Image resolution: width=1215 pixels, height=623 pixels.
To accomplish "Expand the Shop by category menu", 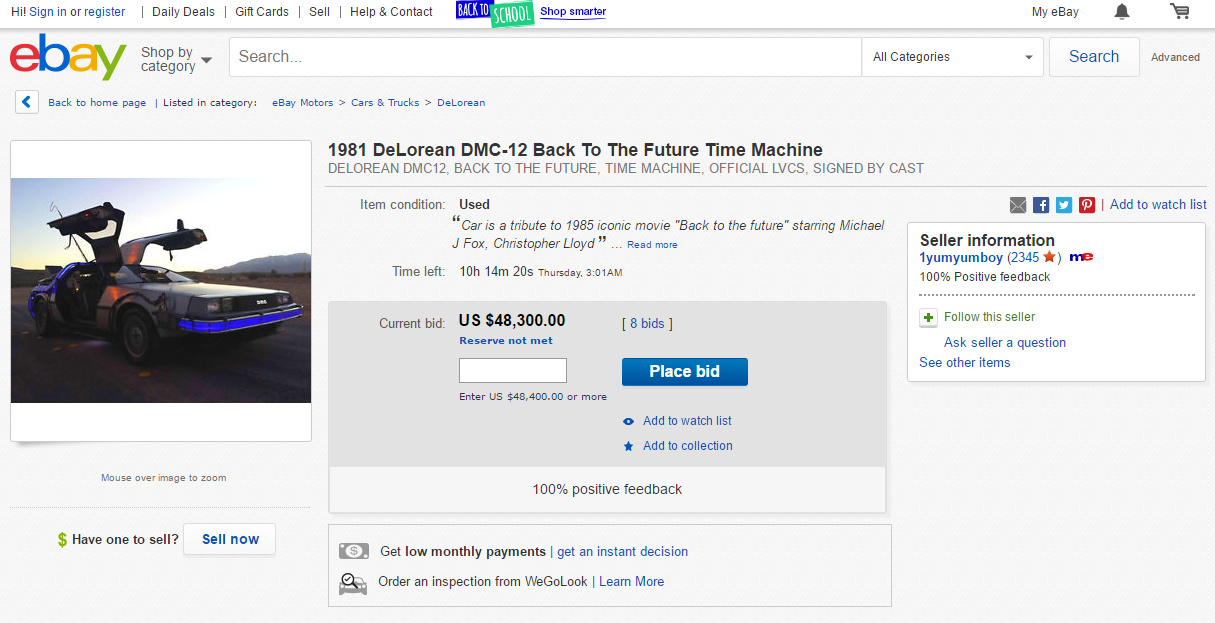I will [x=176, y=59].
